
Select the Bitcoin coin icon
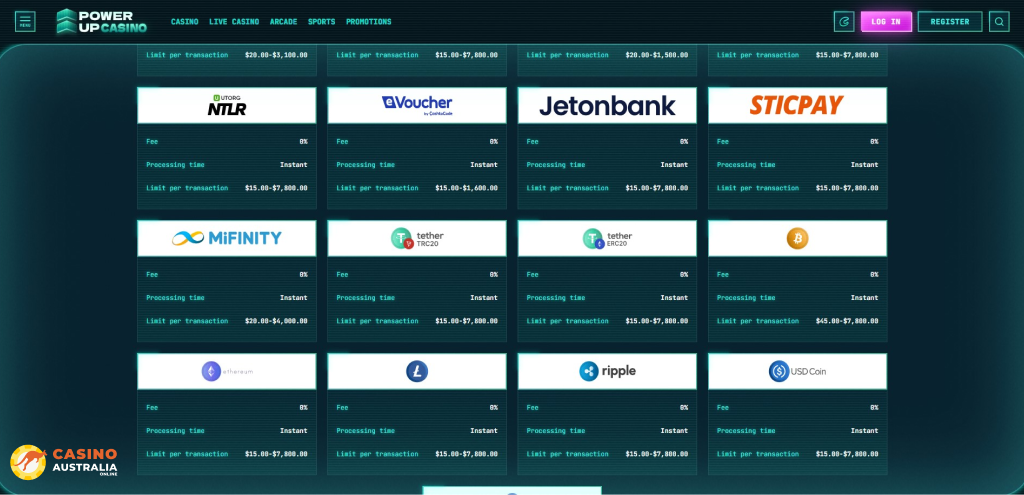coord(797,238)
